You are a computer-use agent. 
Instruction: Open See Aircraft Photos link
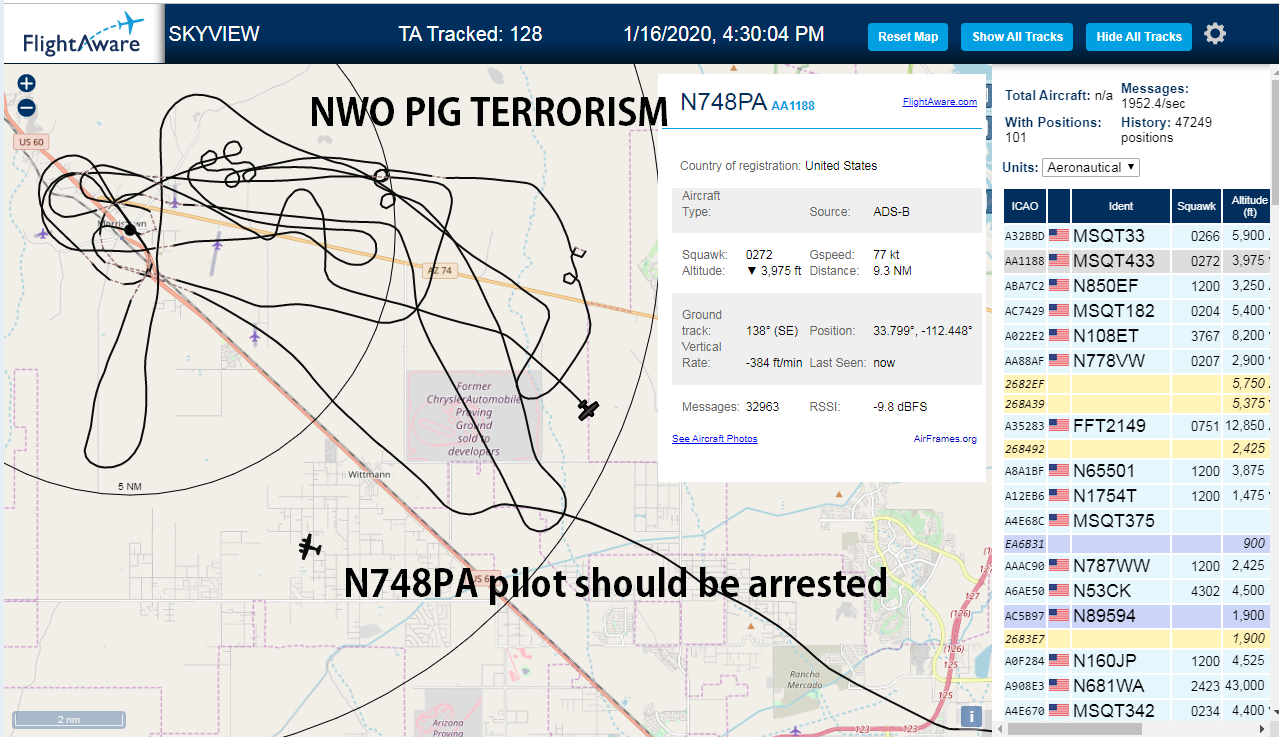tap(714, 439)
